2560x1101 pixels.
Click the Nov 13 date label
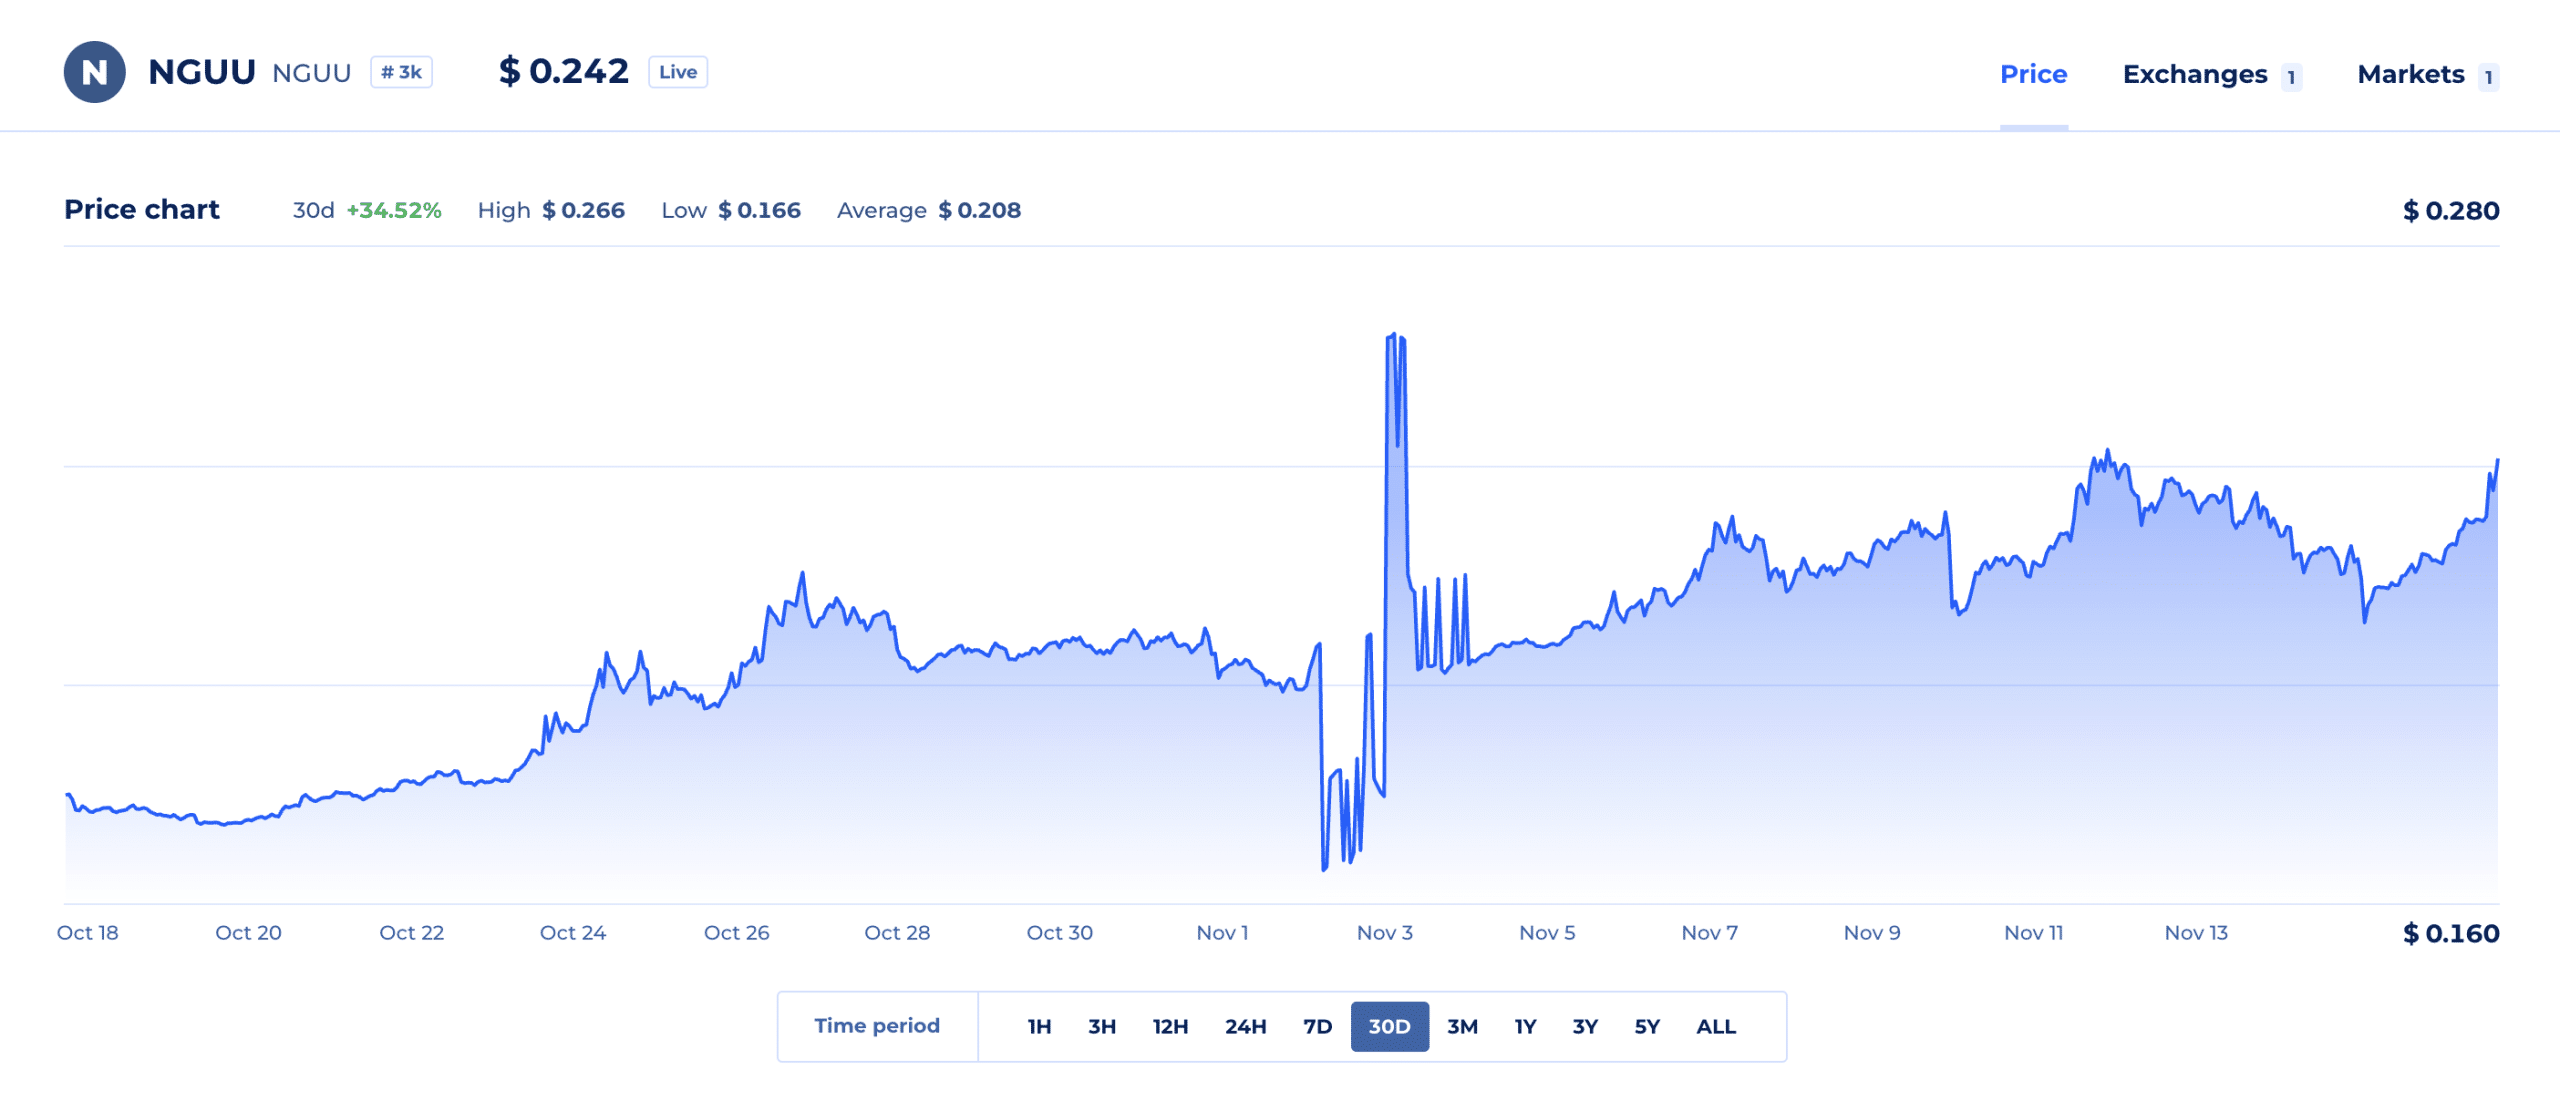click(2196, 933)
